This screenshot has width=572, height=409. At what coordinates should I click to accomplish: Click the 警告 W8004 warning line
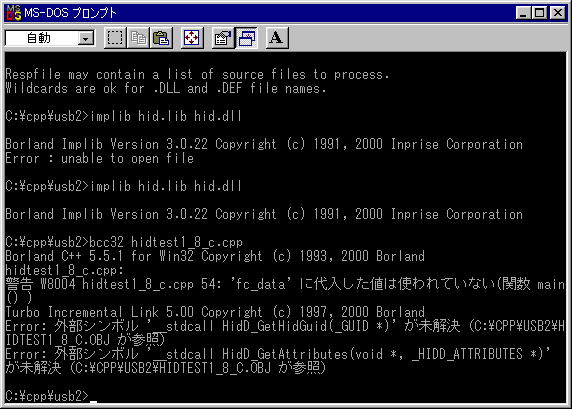pos(285,291)
